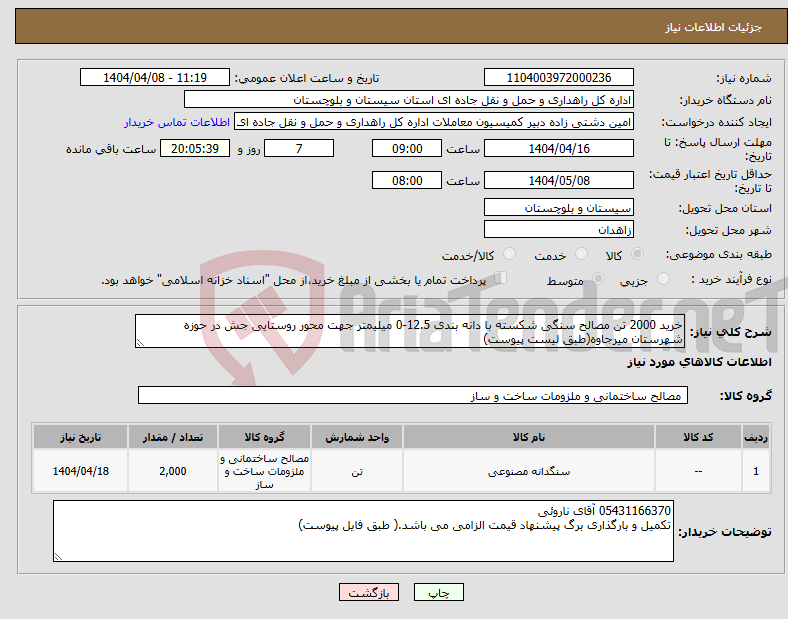Click the remaining time field 20:05:39
Viewport: 788px width, 619px height.
click(x=195, y=148)
